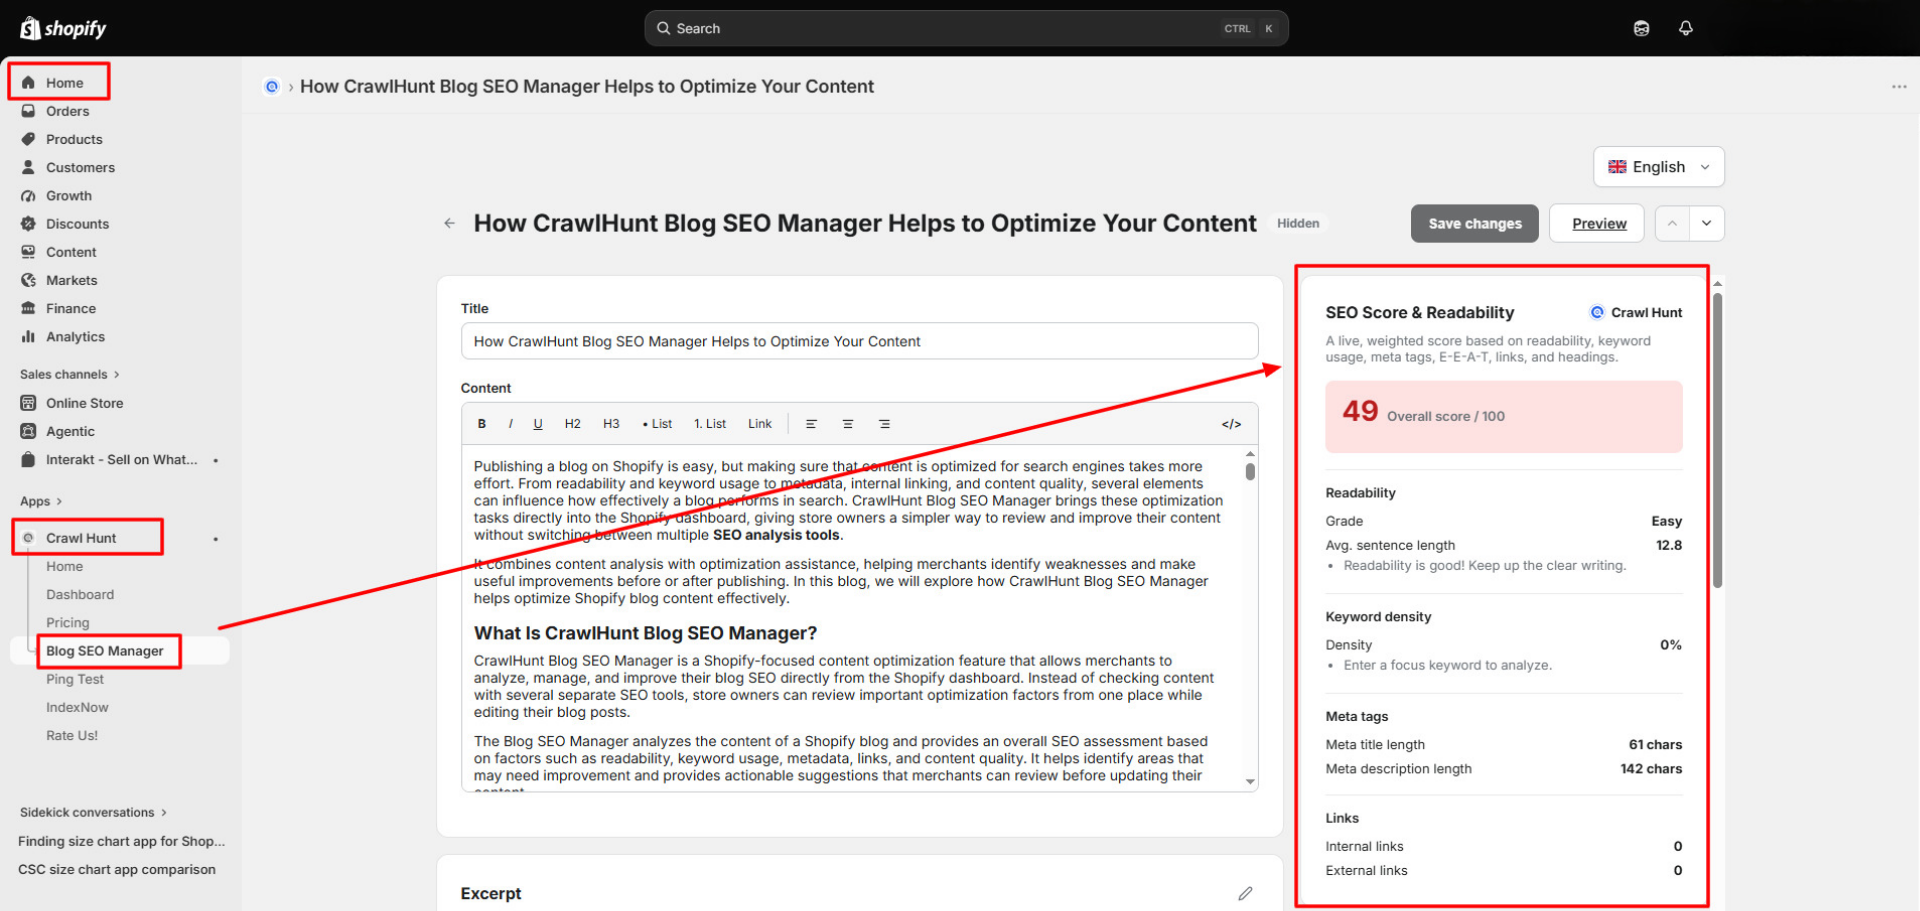This screenshot has width=1920, height=911.
Task: Insert a Link in content
Action: (760, 424)
